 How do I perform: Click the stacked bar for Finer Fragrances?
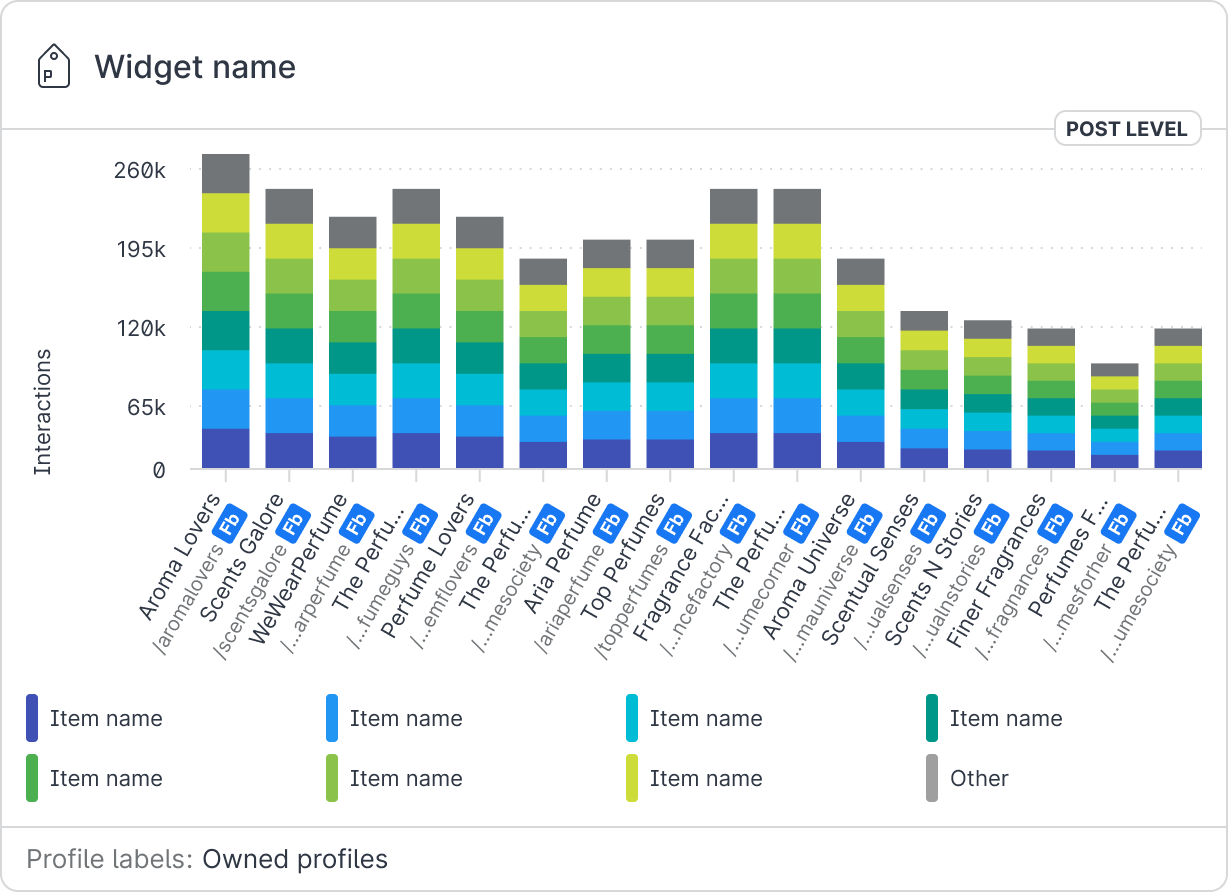click(x=1051, y=398)
